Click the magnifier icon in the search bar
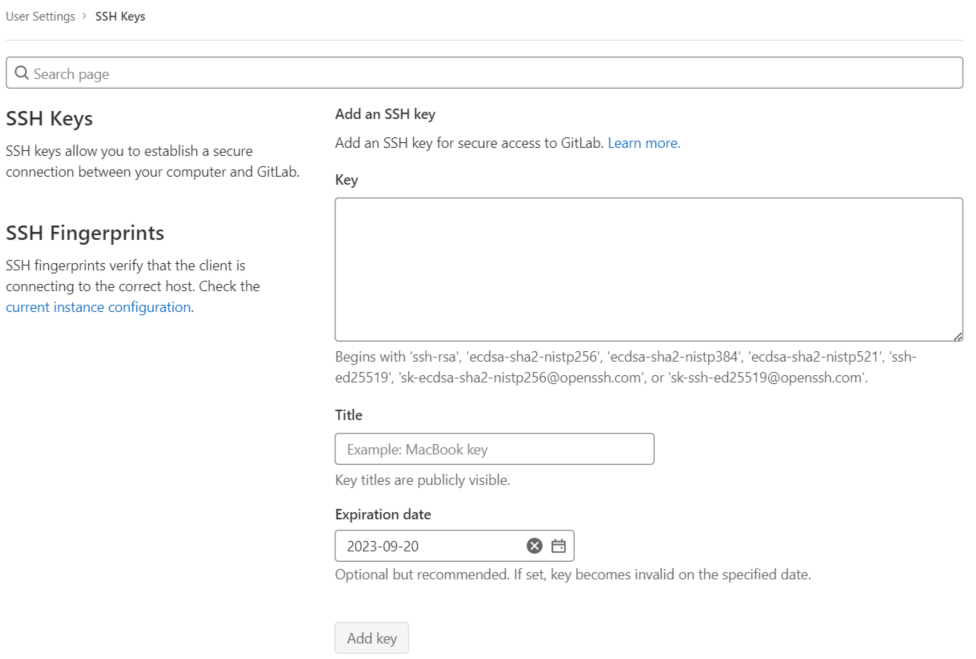 (22, 74)
